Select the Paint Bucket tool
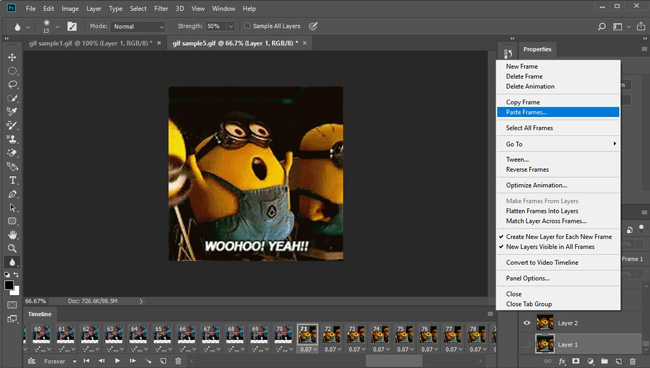The width and height of the screenshot is (650, 368). click(x=12, y=167)
